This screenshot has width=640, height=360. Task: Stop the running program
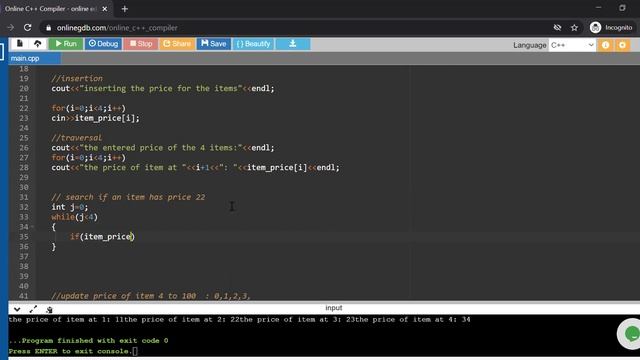[141, 44]
